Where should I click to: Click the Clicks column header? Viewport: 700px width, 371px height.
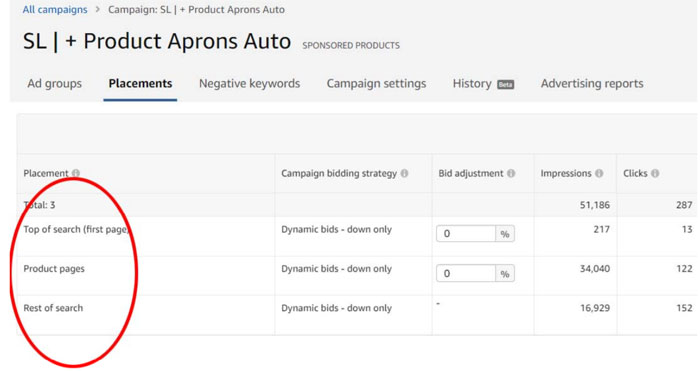[635, 173]
